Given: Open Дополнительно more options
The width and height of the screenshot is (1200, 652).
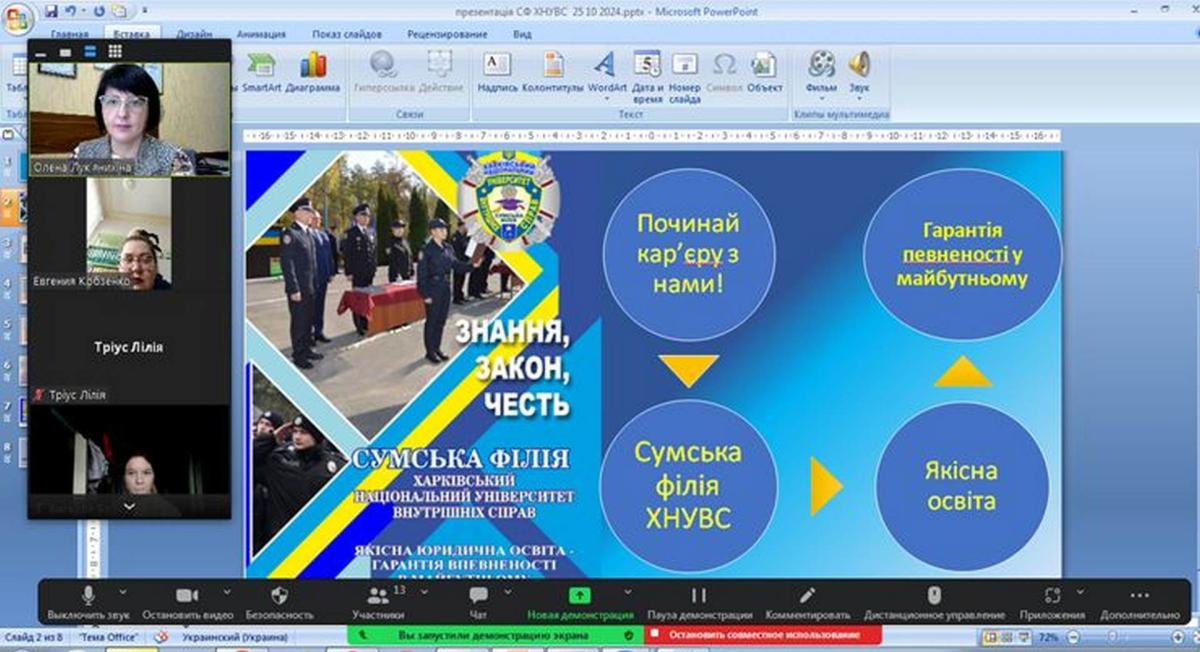Looking at the screenshot, I should tap(1139, 603).
